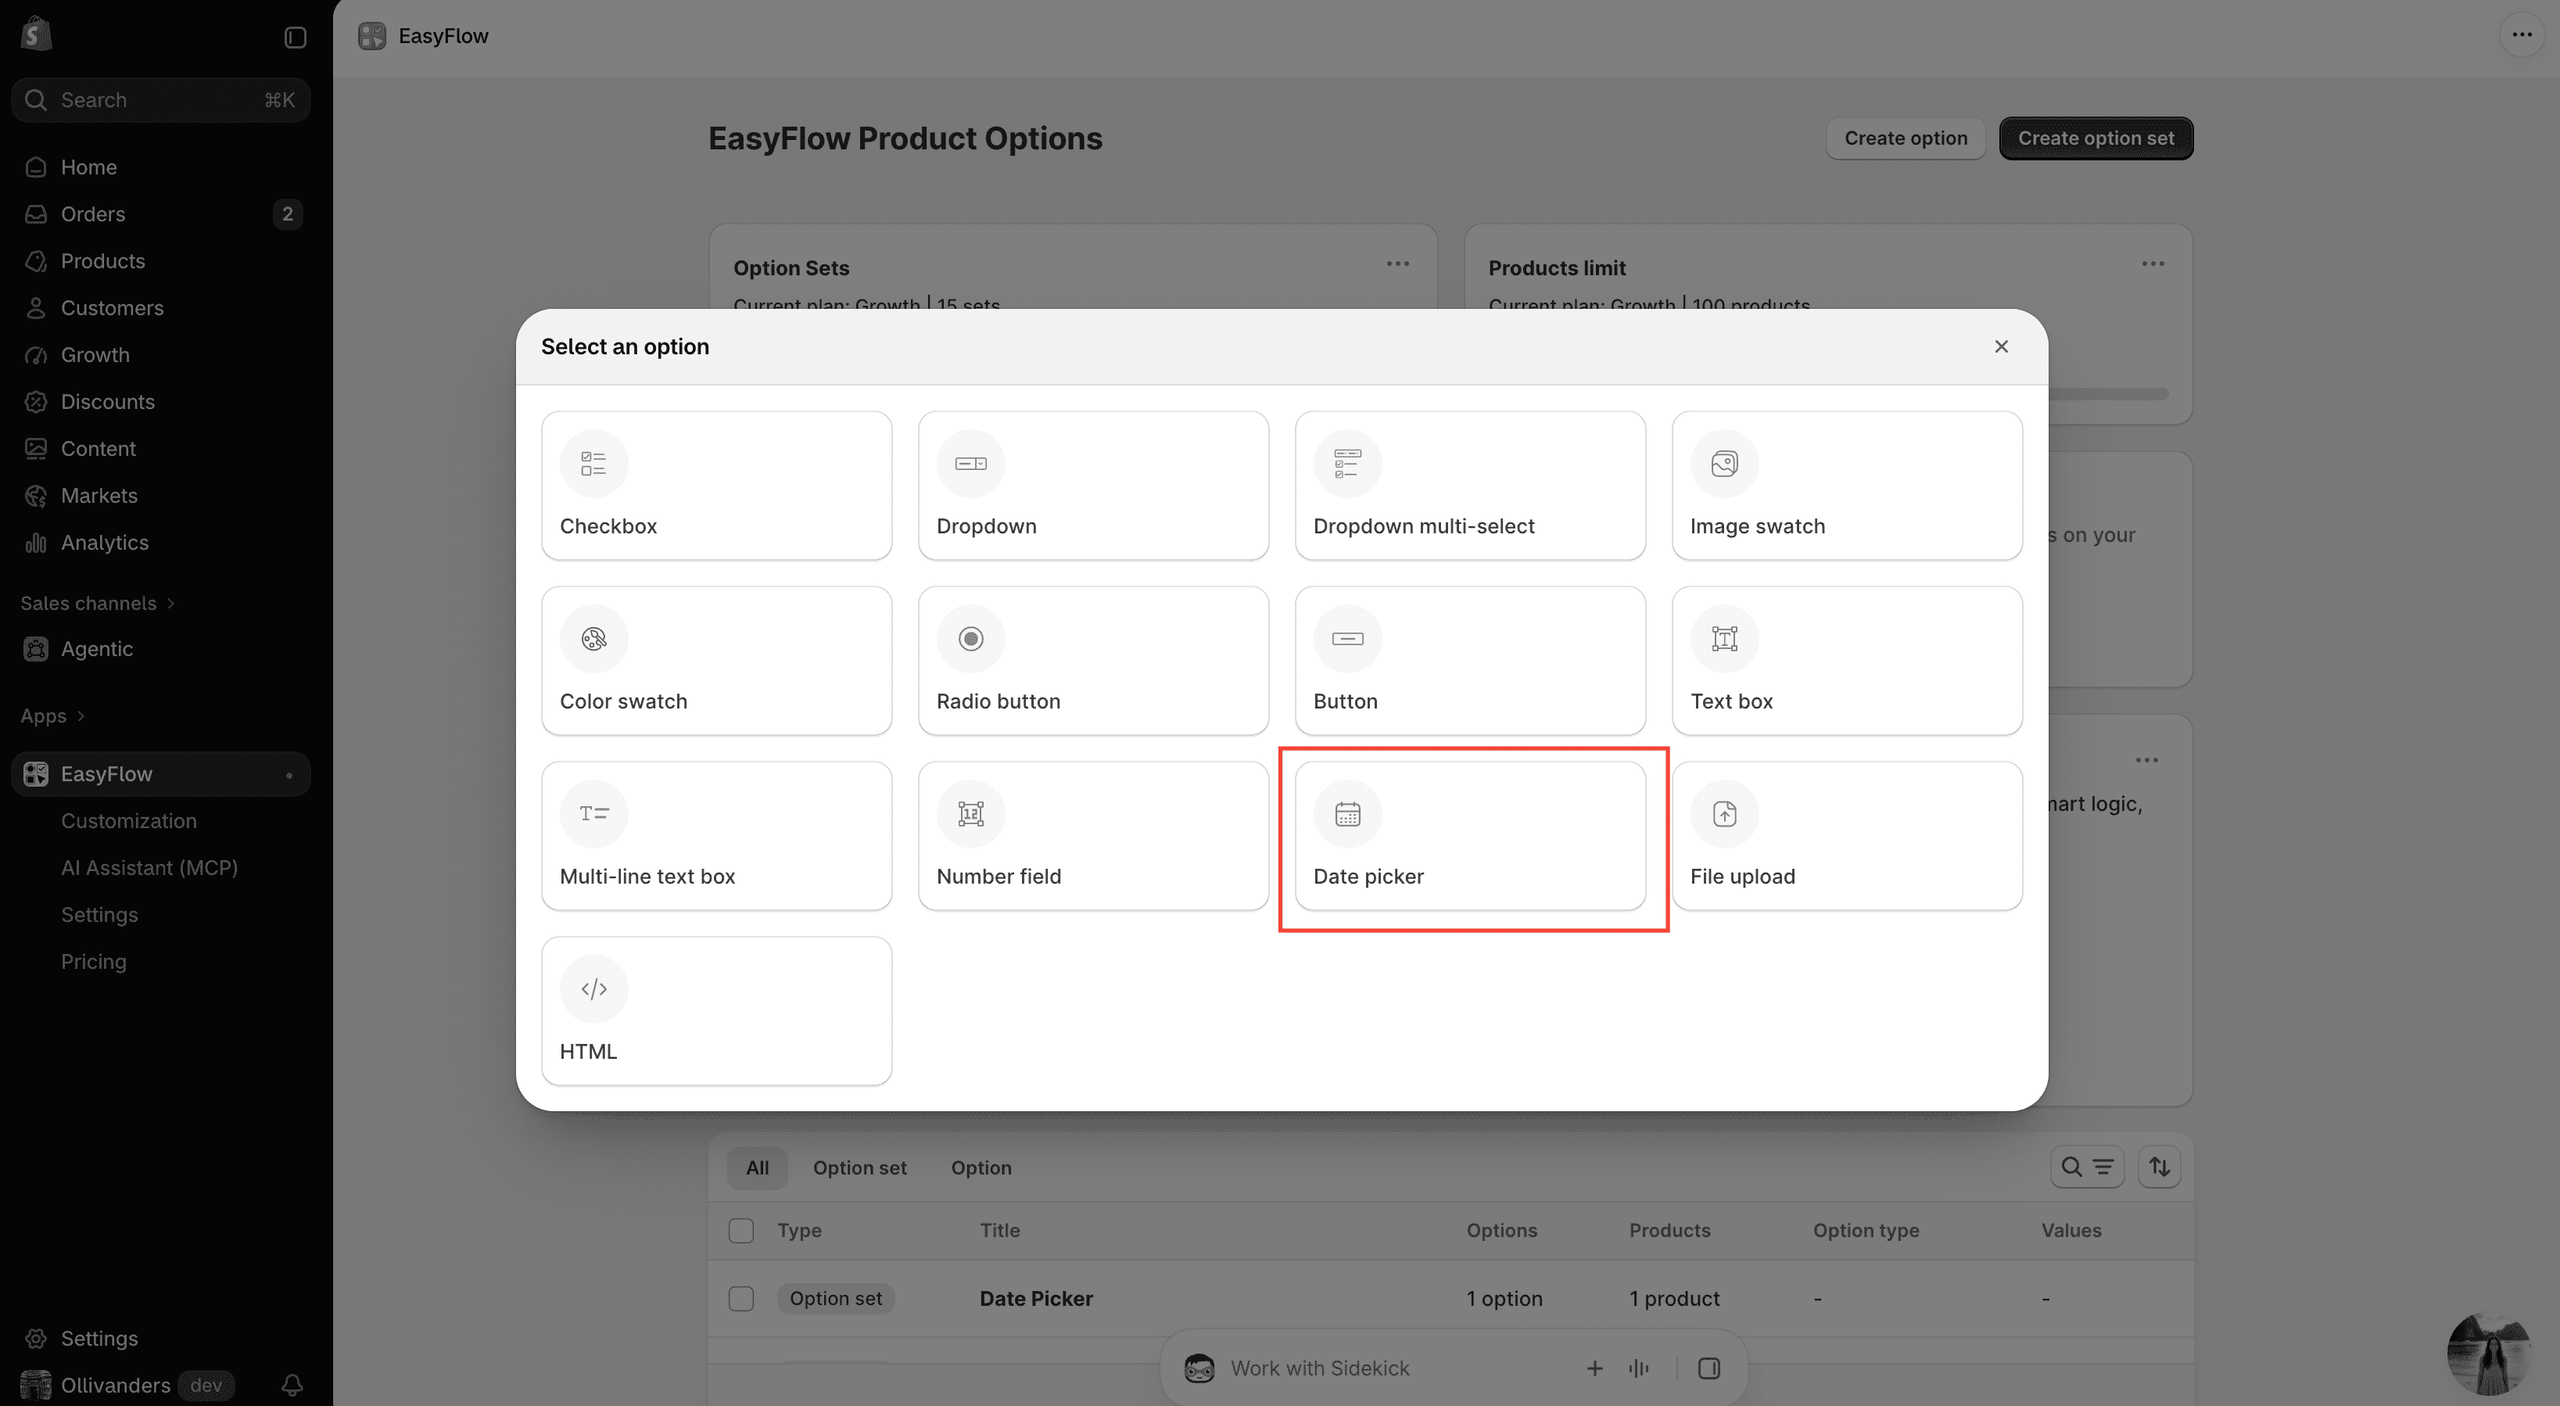Screen dimensions: 2560x1406
Task: Click the Shopify logo icon
Action: (x=36, y=34)
